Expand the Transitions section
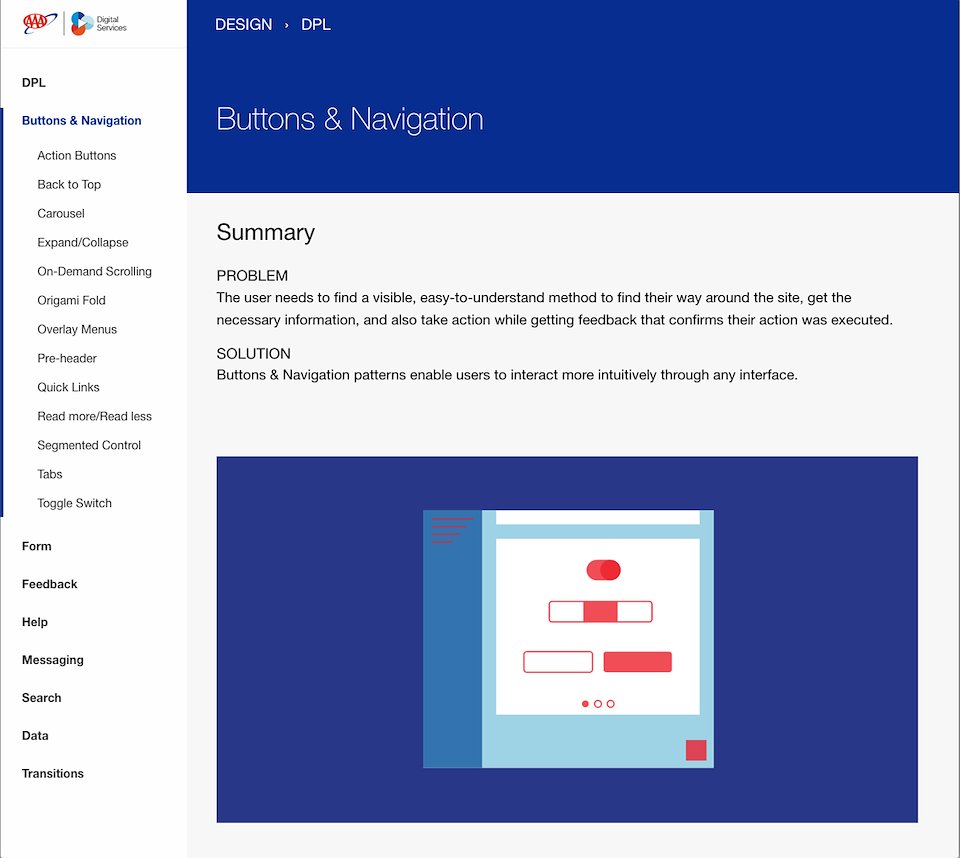The image size is (960, 858). tap(53, 773)
